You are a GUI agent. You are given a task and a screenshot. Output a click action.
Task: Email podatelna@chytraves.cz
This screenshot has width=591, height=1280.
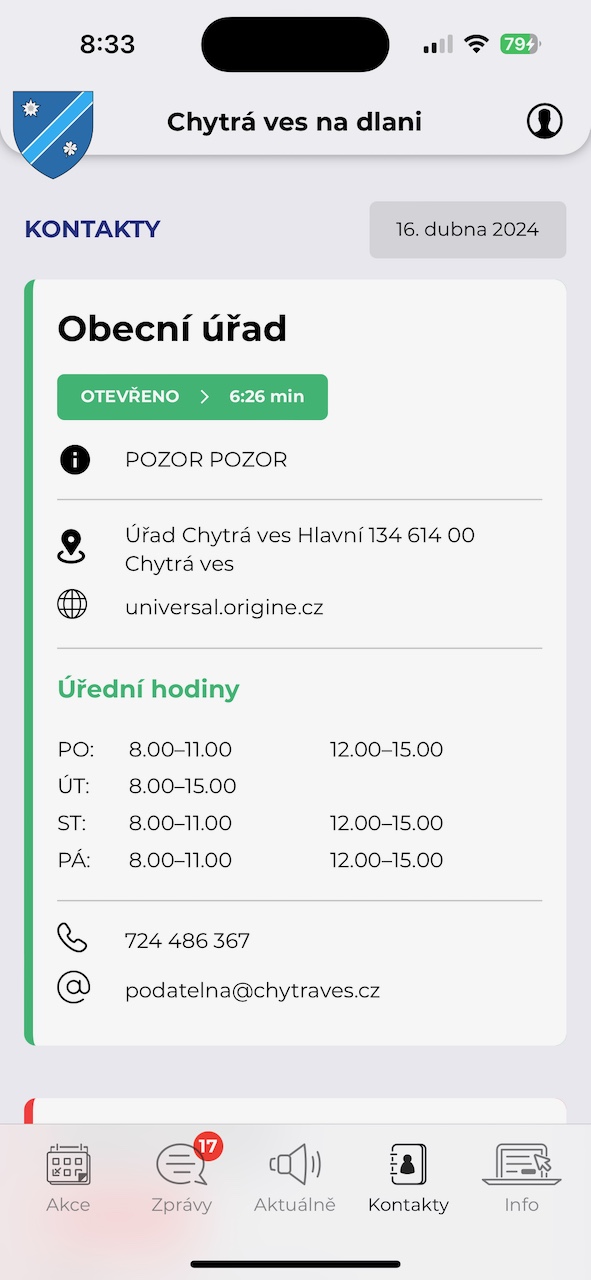[x=252, y=991]
